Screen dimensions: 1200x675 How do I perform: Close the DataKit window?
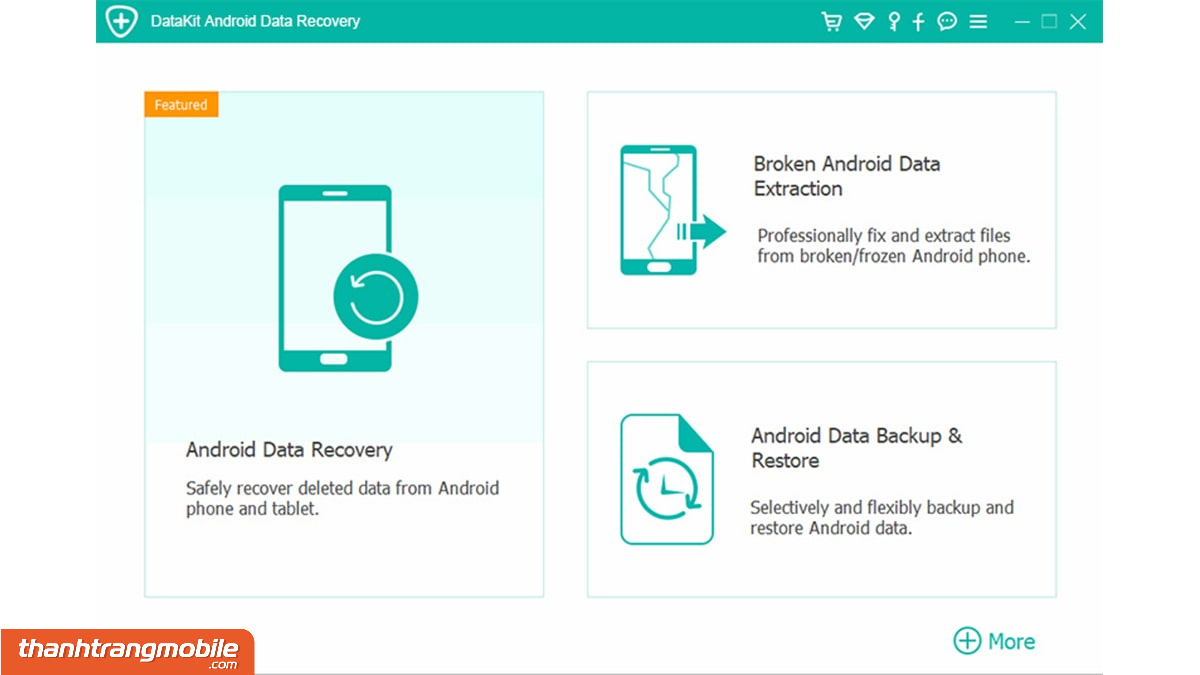pyautogui.click(x=1078, y=21)
